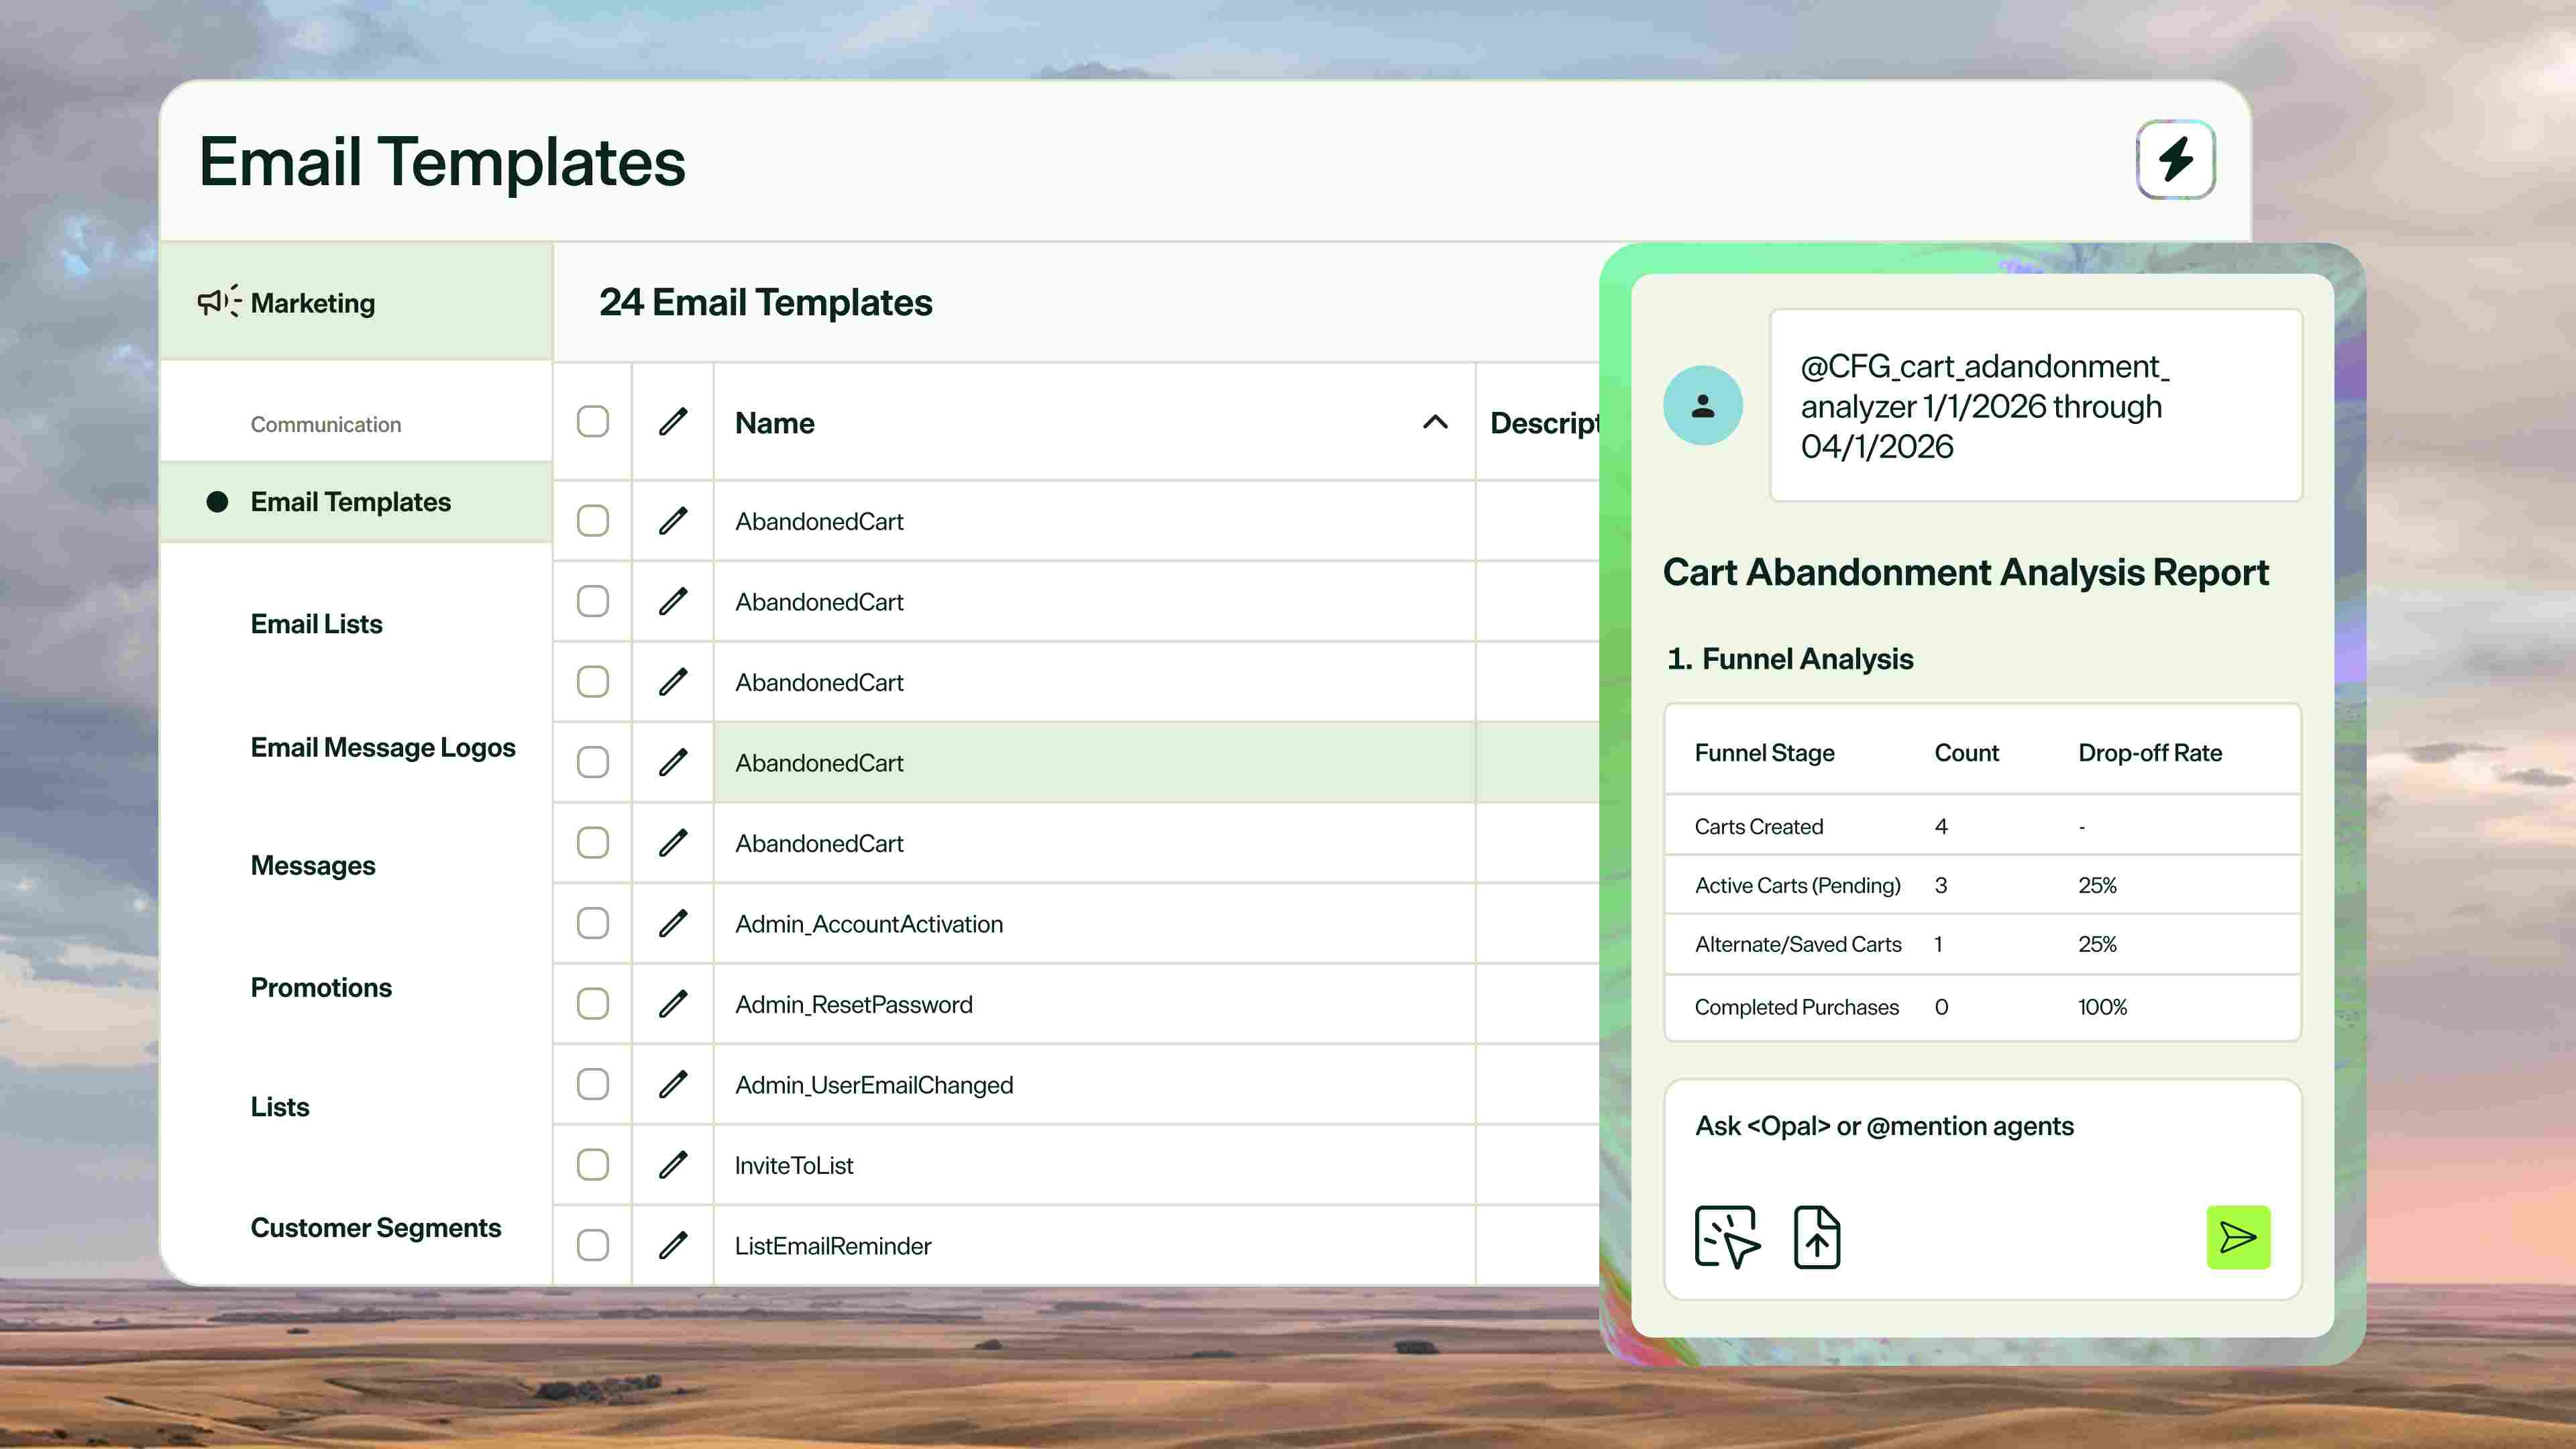2576x1449 pixels.
Task: Go to Email Lists in sidebar
Action: pos(316,624)
